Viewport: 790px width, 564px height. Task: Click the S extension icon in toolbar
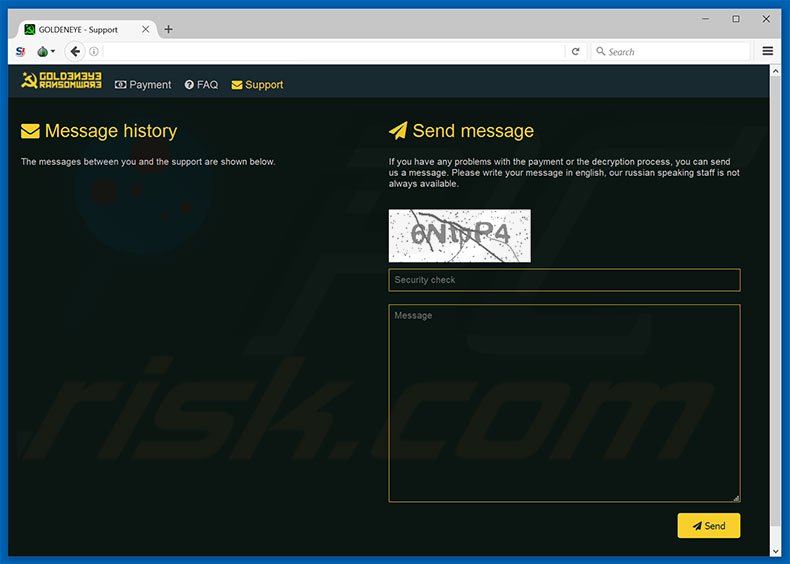tap(20, 51)
